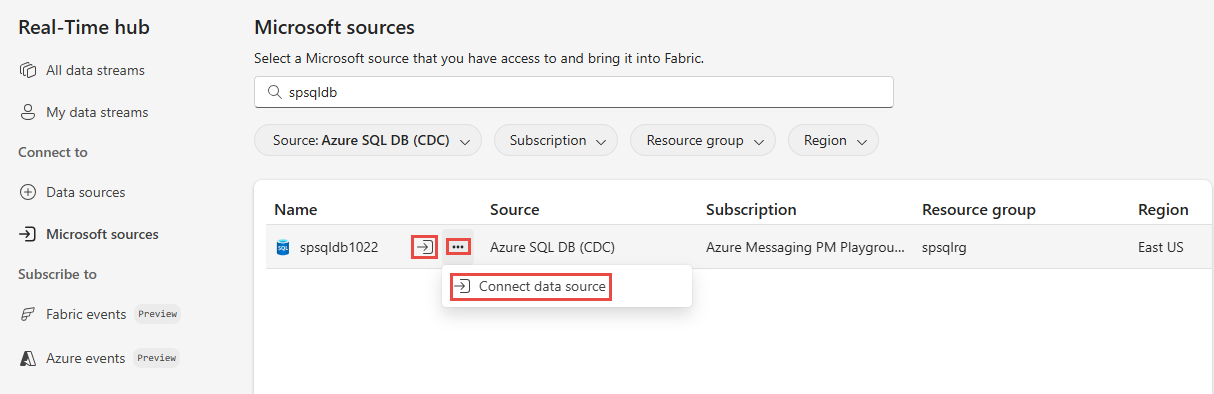Click the Azure events logo icon
The image size is (1214, 394).
coord(28,358)
